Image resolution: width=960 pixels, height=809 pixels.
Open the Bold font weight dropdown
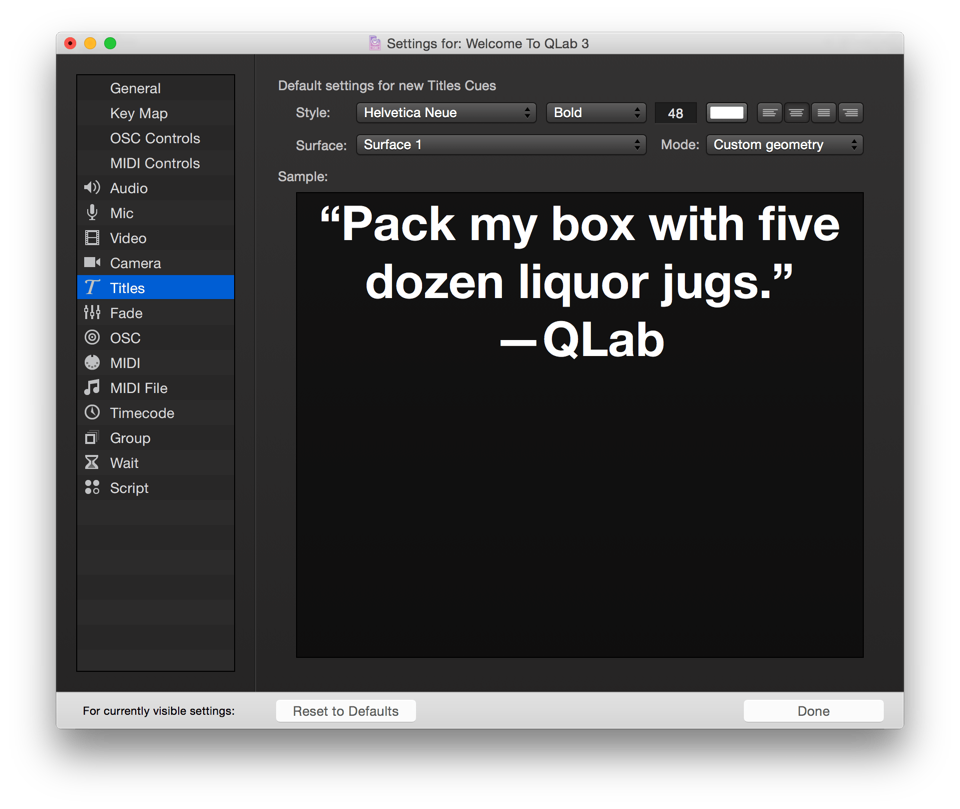pos(596,113)
